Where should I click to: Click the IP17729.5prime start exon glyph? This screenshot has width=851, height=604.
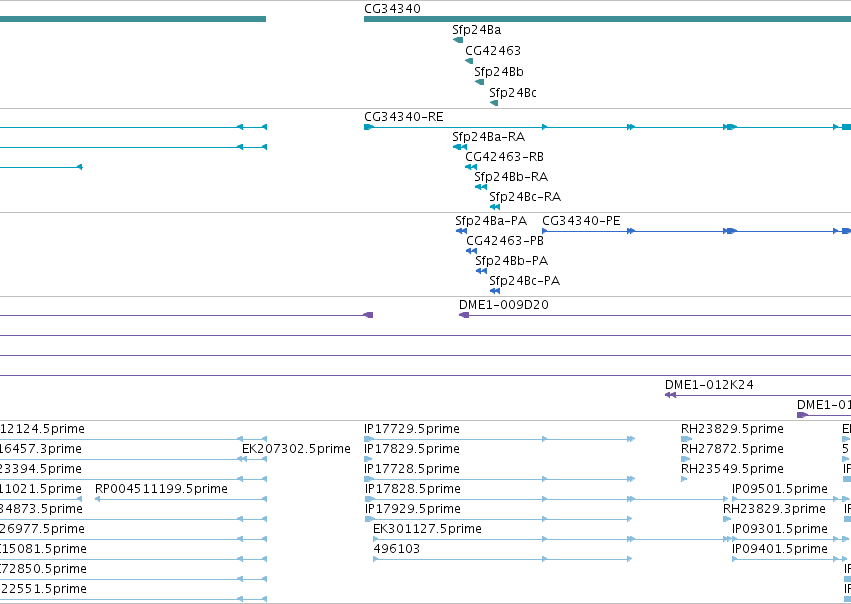pyautogui.click(x=369, y=439)
